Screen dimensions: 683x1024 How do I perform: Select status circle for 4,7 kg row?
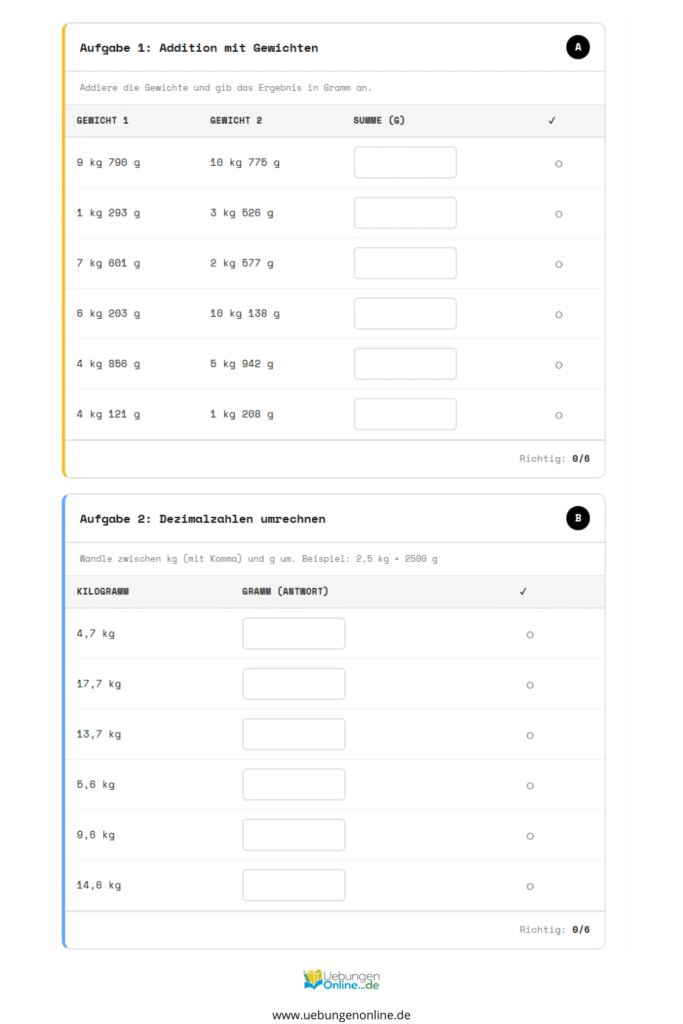[529, 634]
